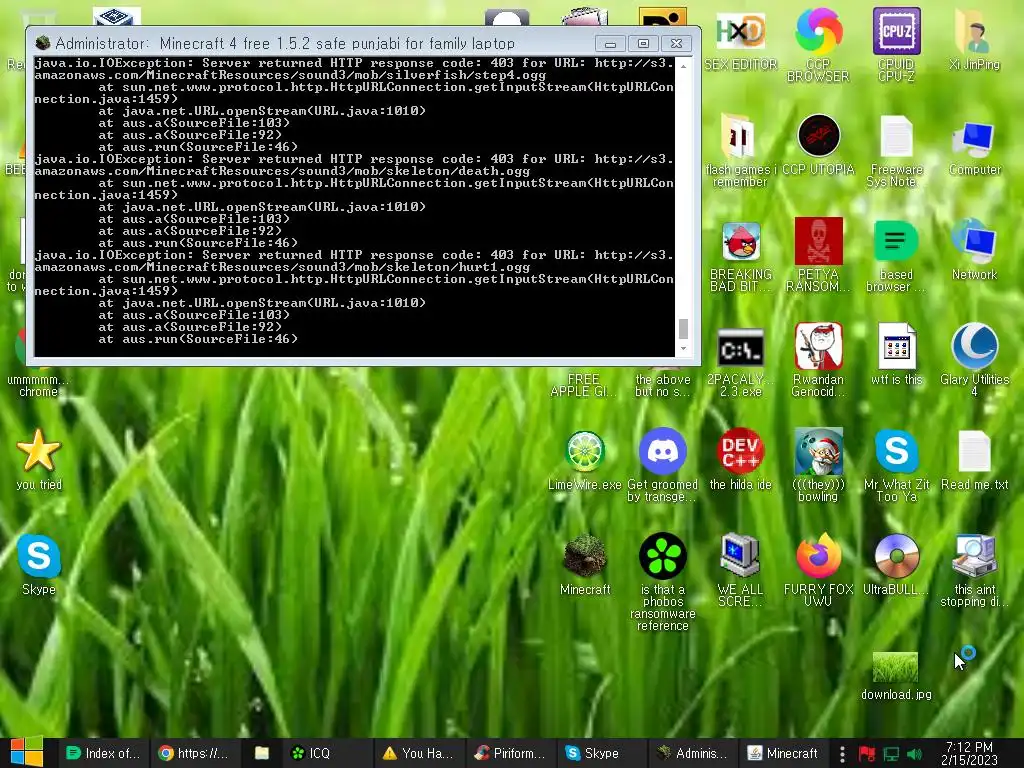
Task: Open the the above but no s icon
Action: click(x=662, y=385)
